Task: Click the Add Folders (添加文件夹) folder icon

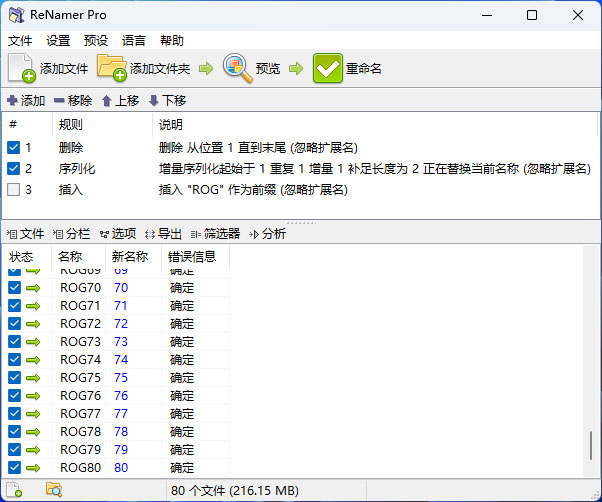Action: tap(111, 68)
